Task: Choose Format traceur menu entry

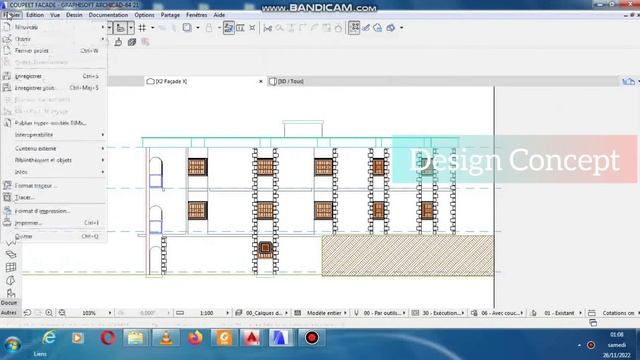Action: [54, 186]
